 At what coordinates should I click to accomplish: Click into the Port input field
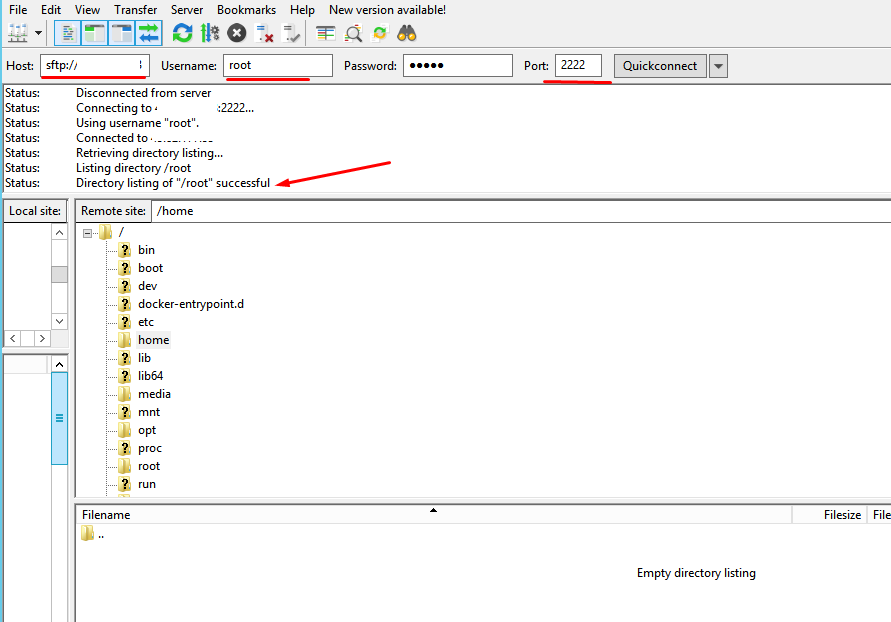point(578,66)
